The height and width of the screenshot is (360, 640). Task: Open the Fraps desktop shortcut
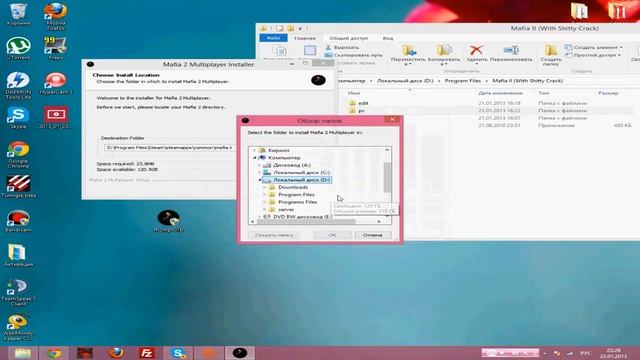coord(56,48)
